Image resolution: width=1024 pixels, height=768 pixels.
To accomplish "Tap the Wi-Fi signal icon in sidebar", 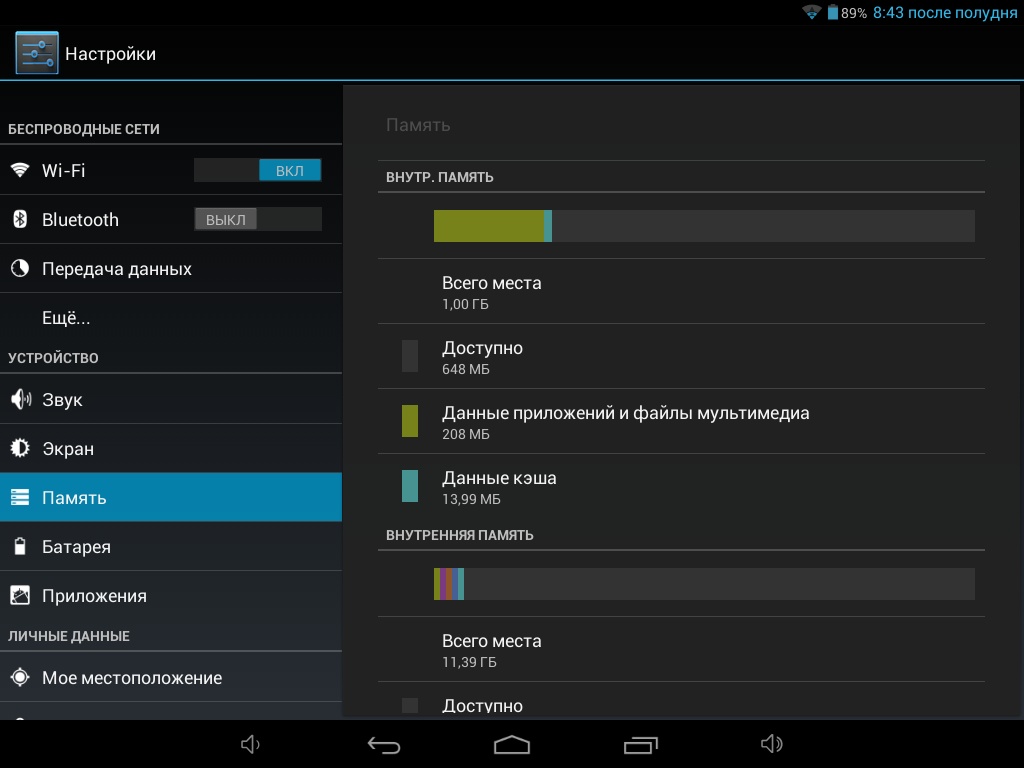I will 20,170.
